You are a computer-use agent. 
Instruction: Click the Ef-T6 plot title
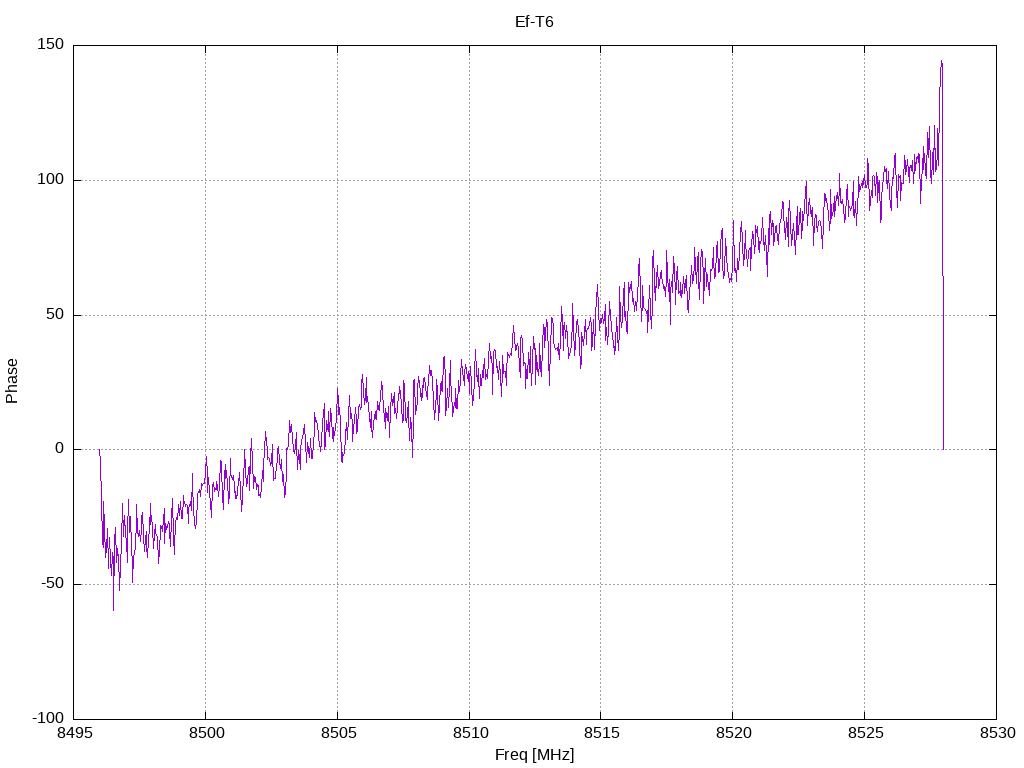pos(534,22)
